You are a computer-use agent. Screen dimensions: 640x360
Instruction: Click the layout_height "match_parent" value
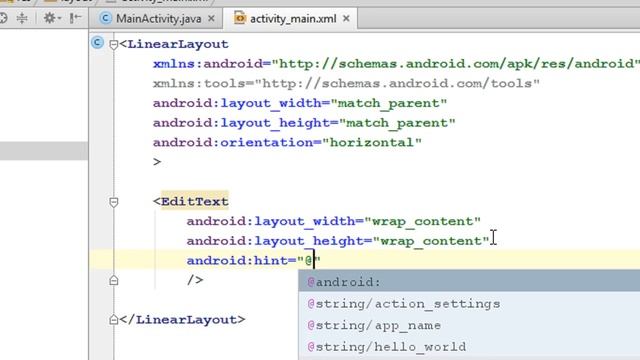pos(397,123)
